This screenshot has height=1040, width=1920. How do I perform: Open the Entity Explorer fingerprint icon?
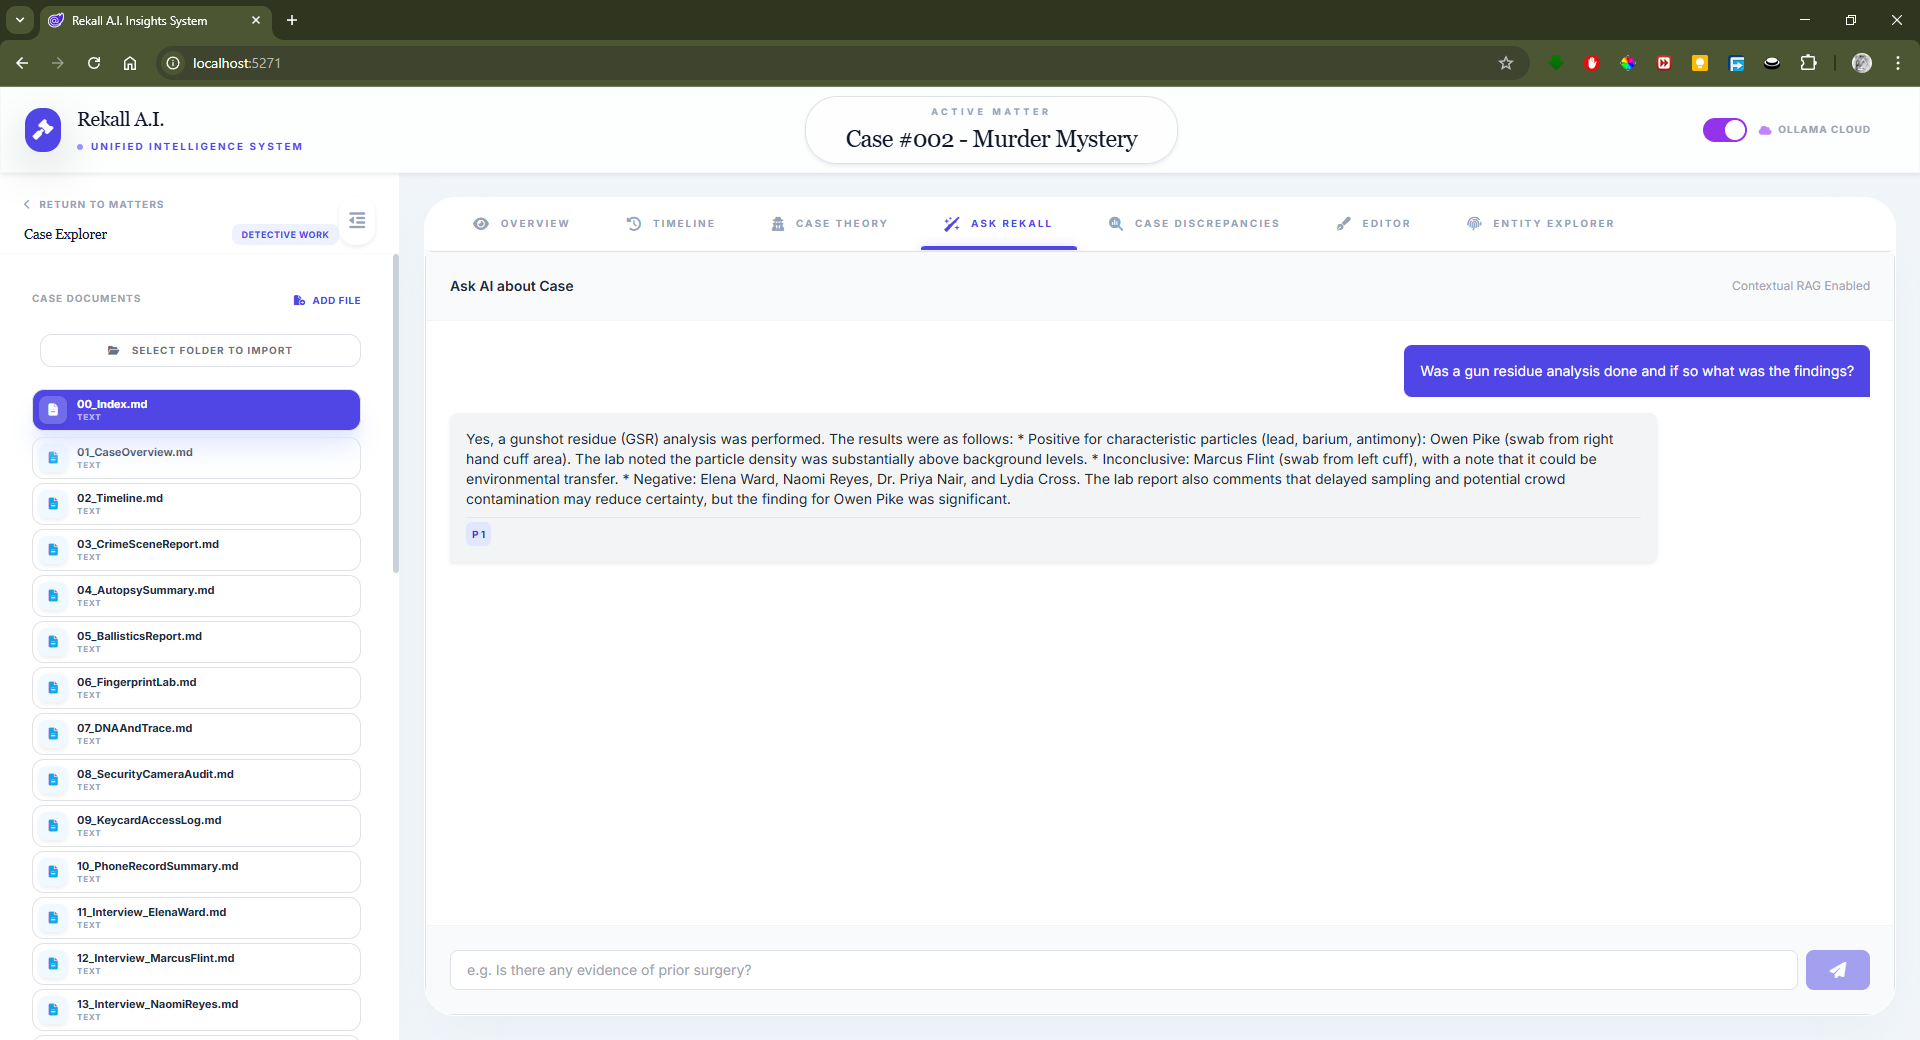(1475, 224)
